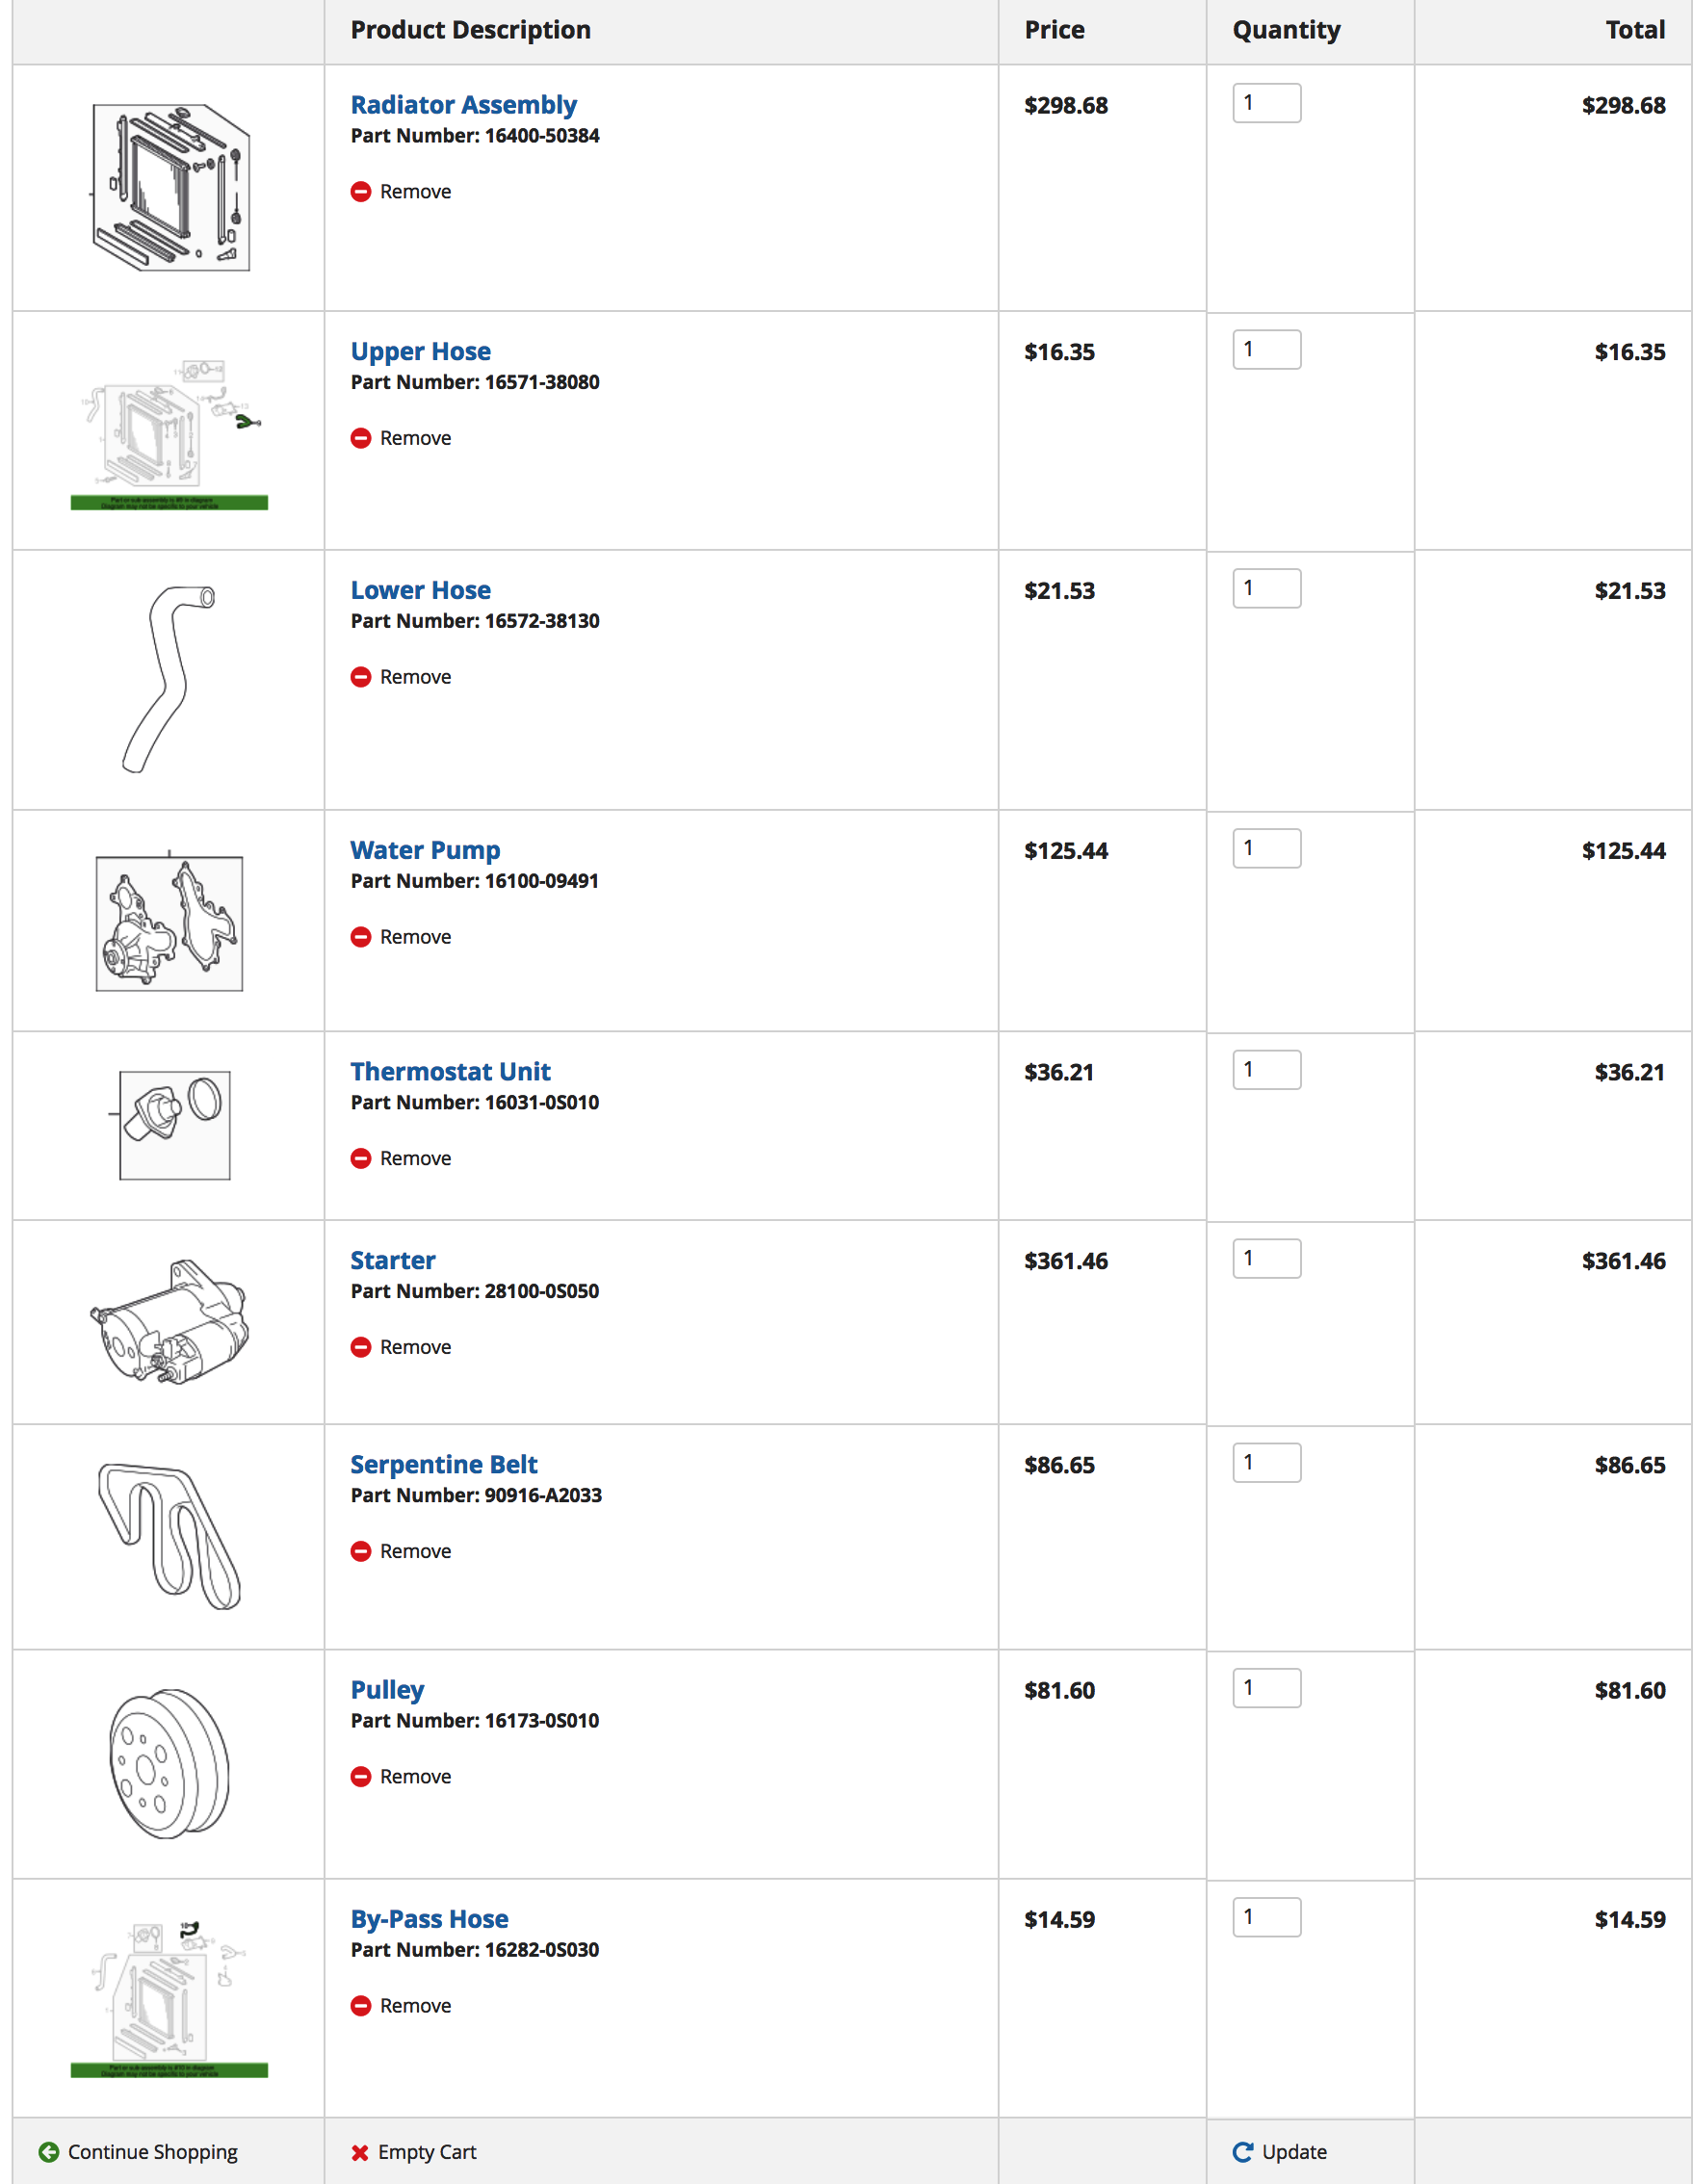Click the Radiator Assembly quantity field
1693x2184 pixels.
[x=1266, y=103]
